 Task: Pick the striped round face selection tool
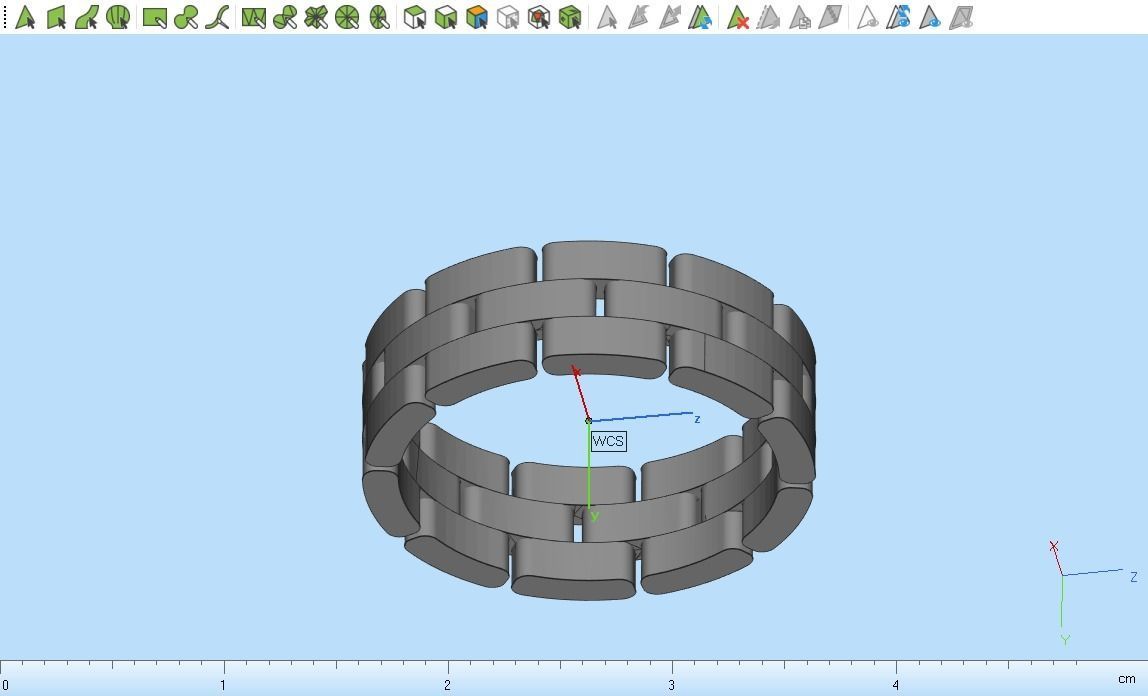point(118,17)
